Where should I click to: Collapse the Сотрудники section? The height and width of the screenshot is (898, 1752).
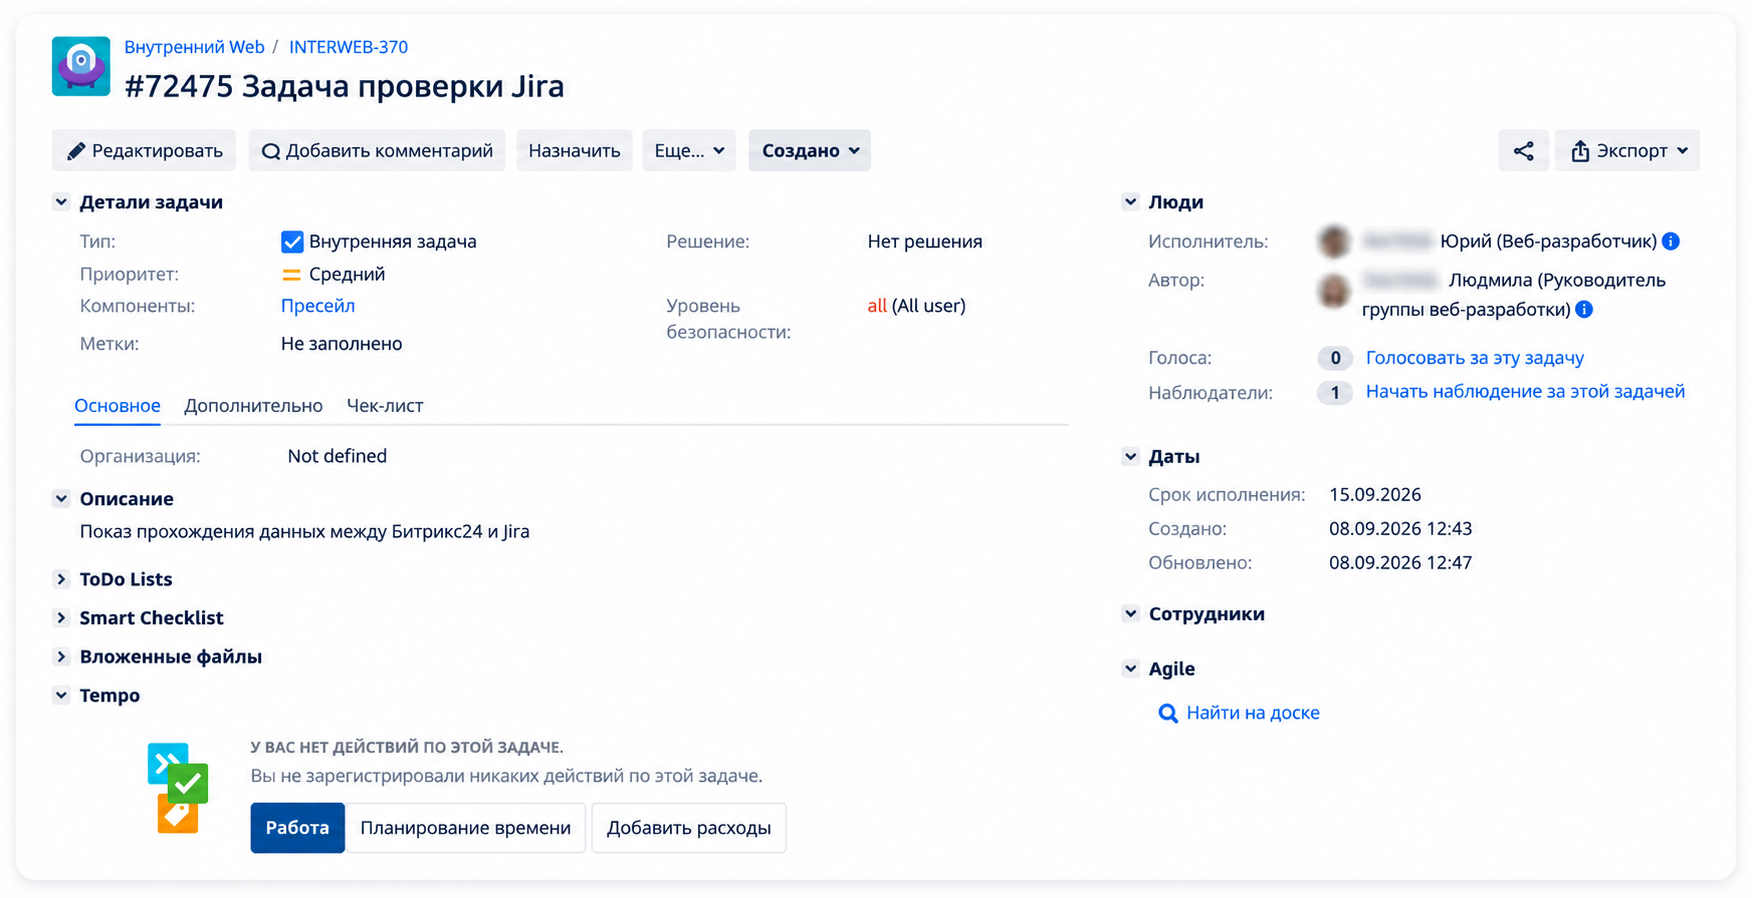[x=1130, y=614]
